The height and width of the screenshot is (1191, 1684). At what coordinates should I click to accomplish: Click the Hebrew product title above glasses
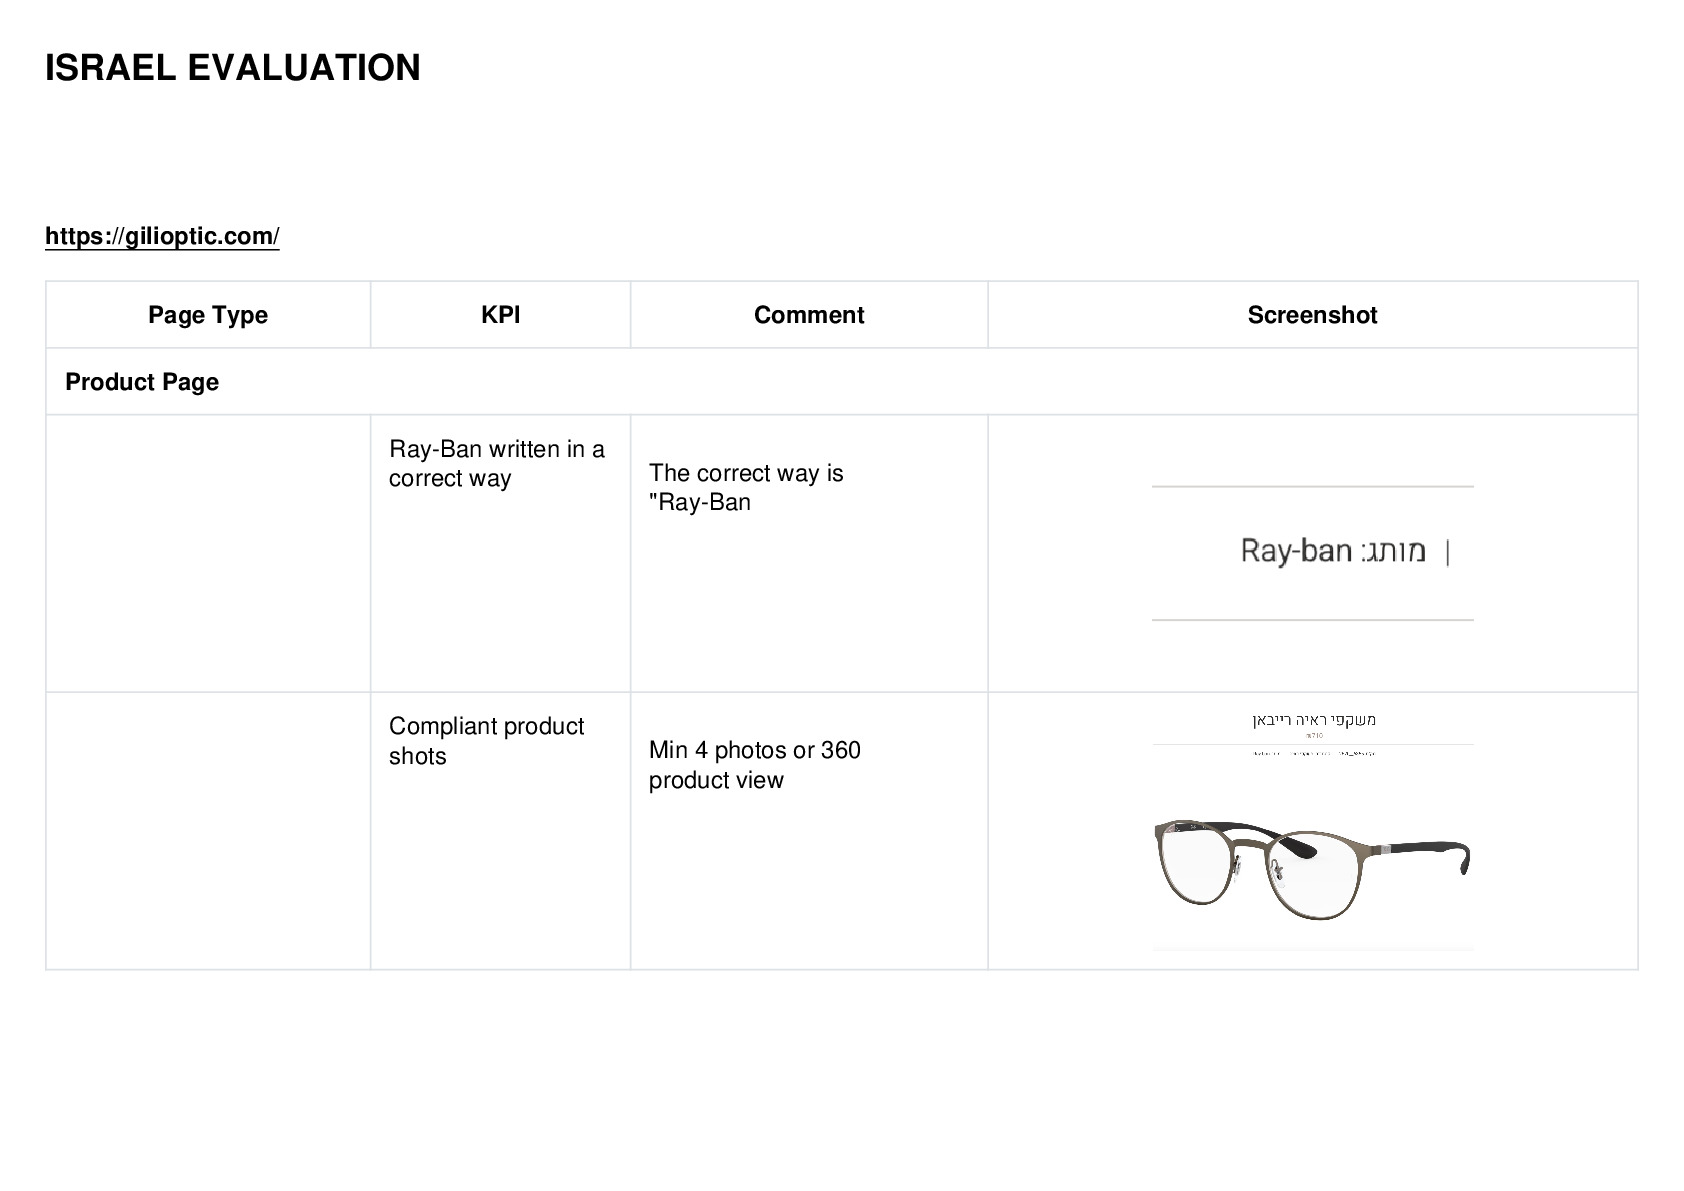(x=1313, y=720)
